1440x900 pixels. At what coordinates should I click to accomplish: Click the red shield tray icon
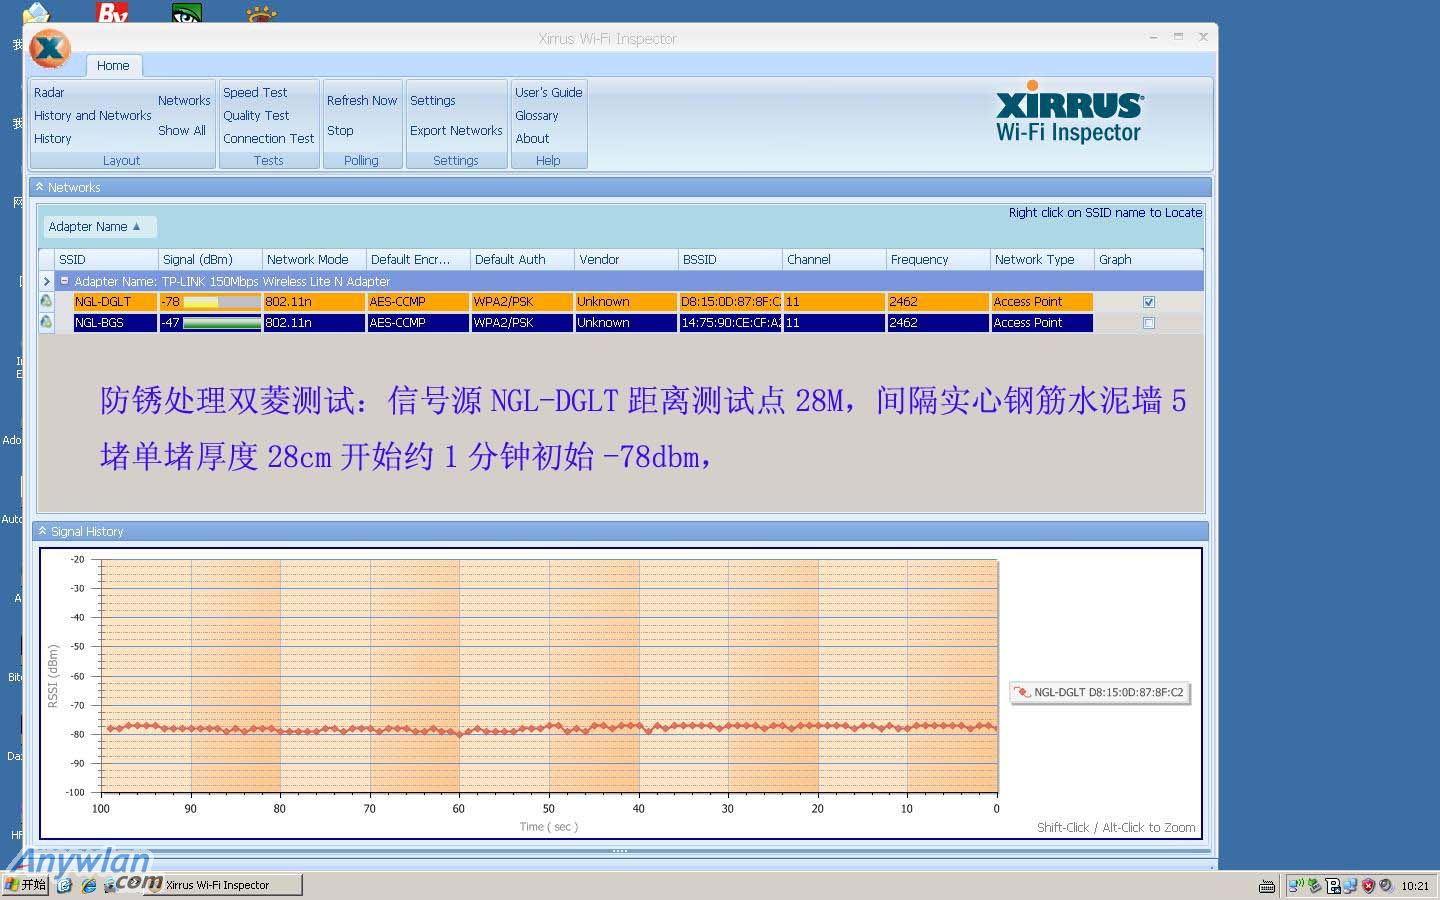1368,885
